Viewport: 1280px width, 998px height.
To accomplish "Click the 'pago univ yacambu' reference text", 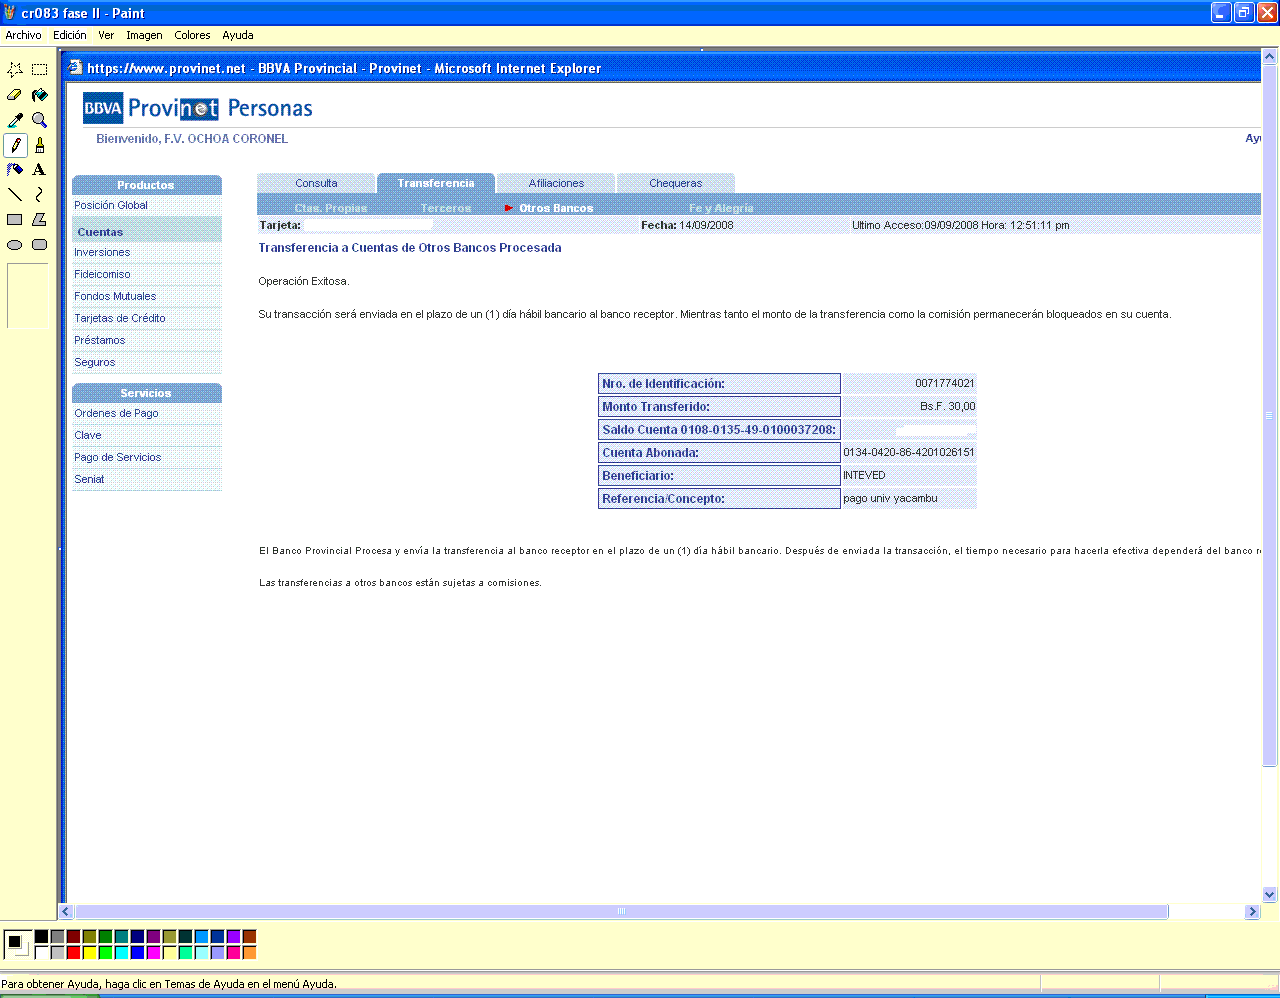I will [890, 498].
